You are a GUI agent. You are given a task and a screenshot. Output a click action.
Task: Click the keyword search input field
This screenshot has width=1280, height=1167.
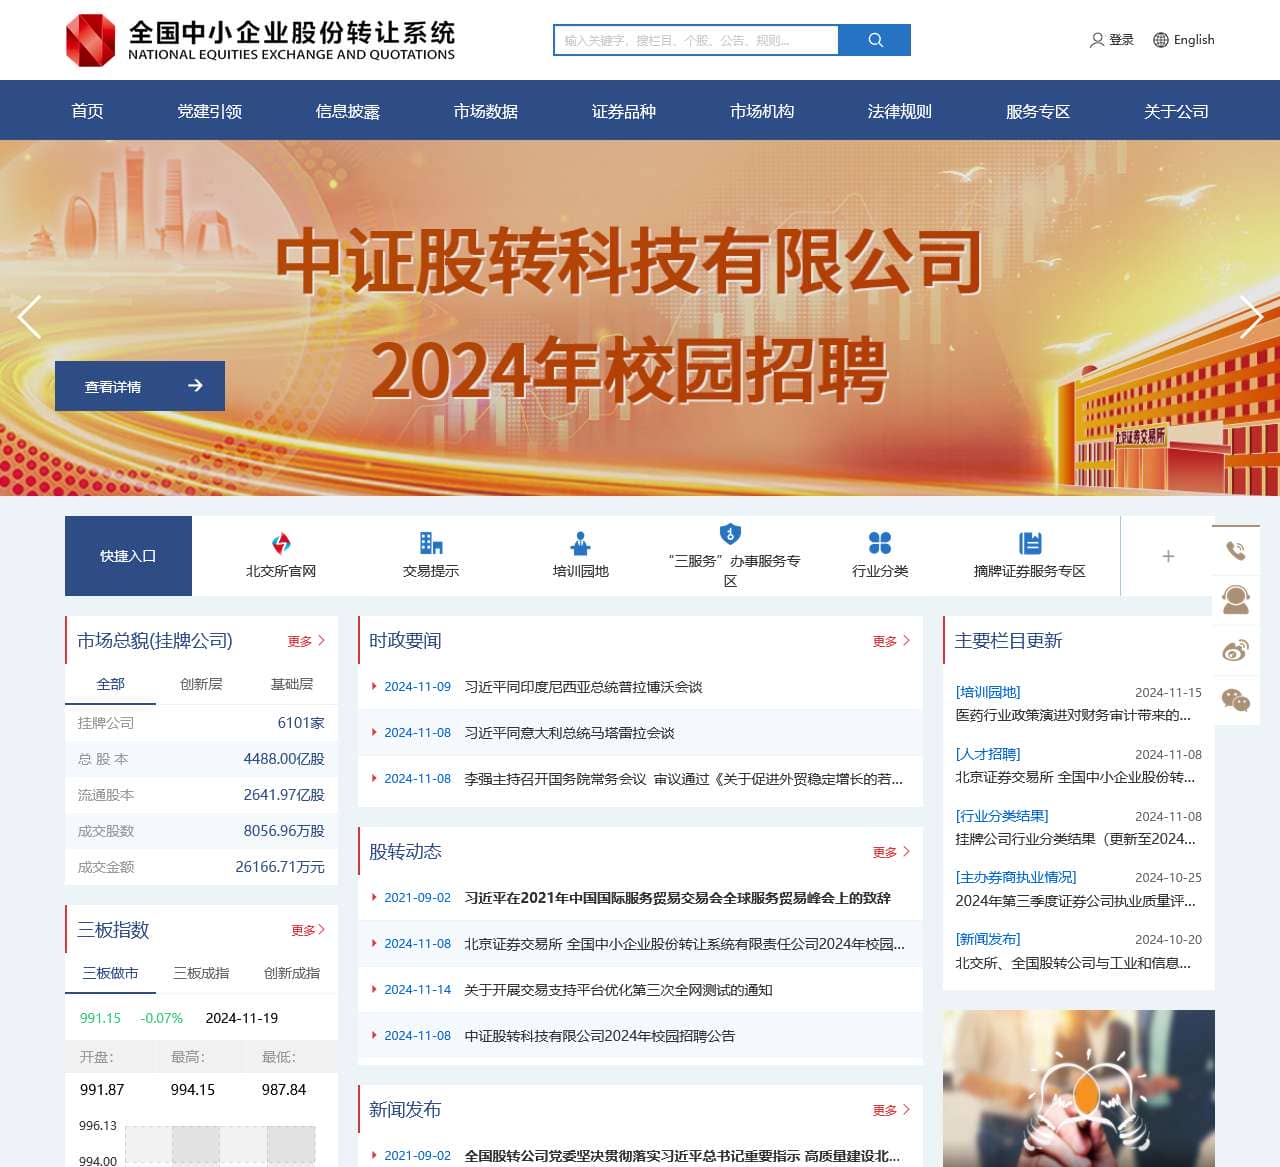(696, 40)
